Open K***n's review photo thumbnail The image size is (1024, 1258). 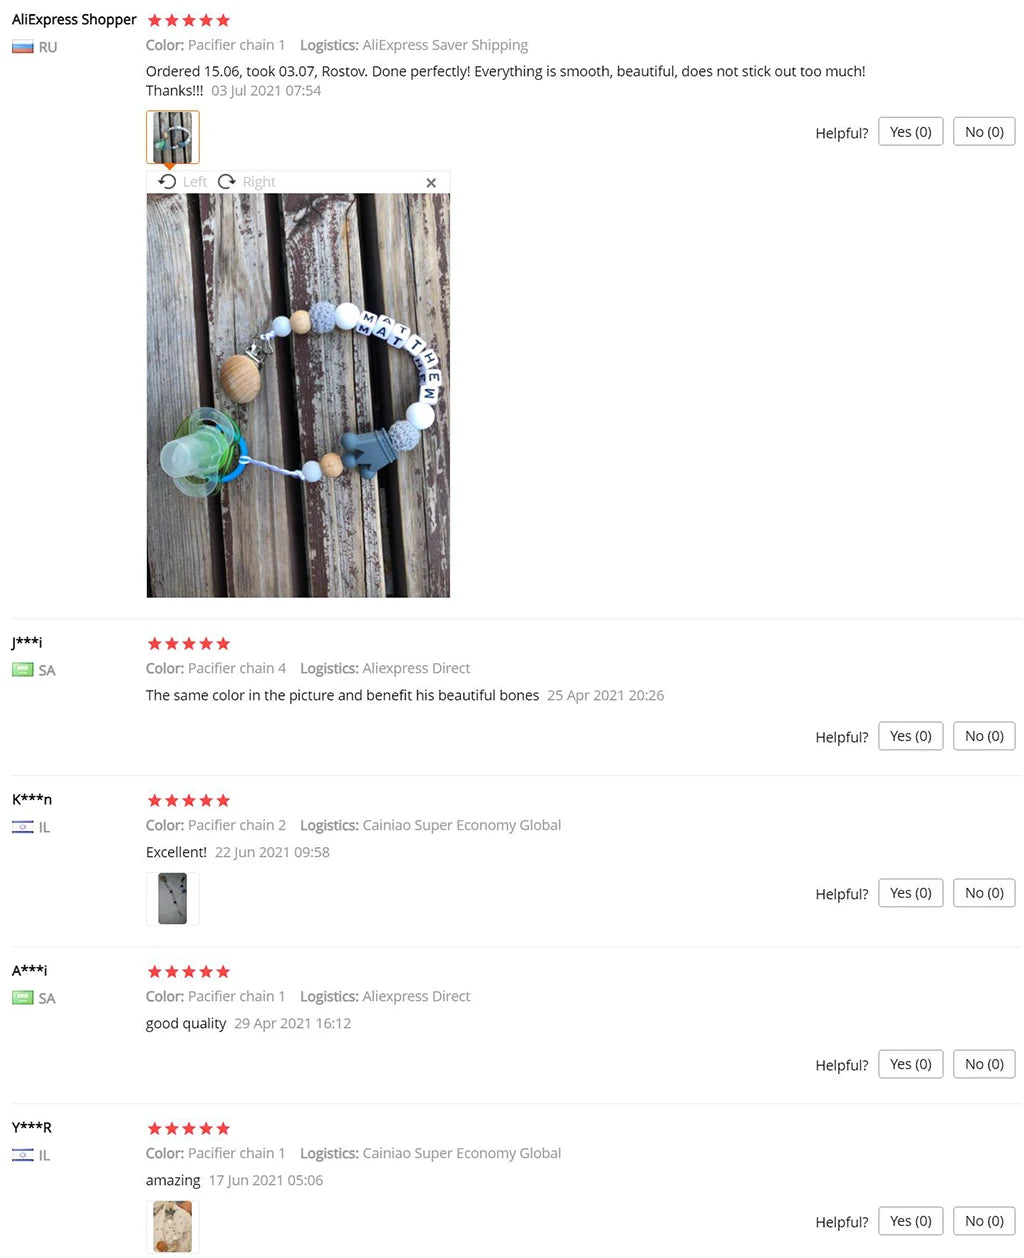pyautogui.click(x=172, y=898)
